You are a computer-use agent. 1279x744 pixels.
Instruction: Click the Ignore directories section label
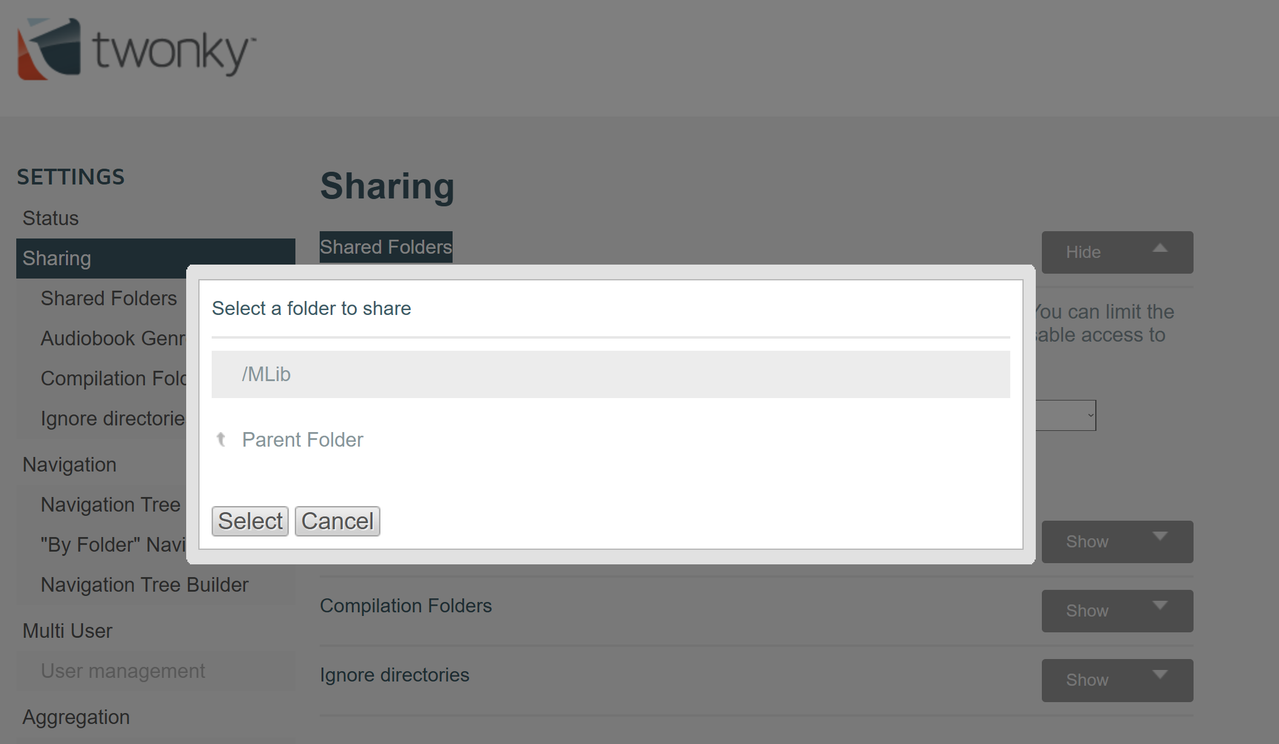[394, 675]
